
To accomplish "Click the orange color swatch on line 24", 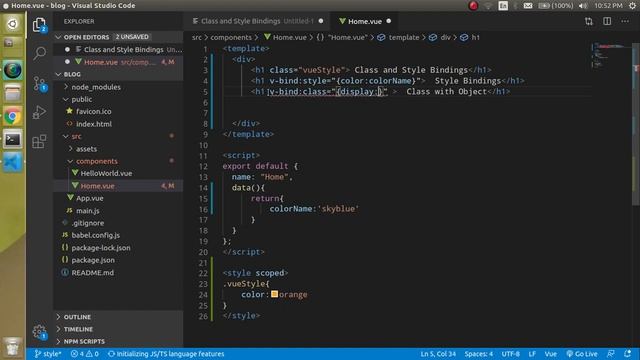I will tap(274, 294).
